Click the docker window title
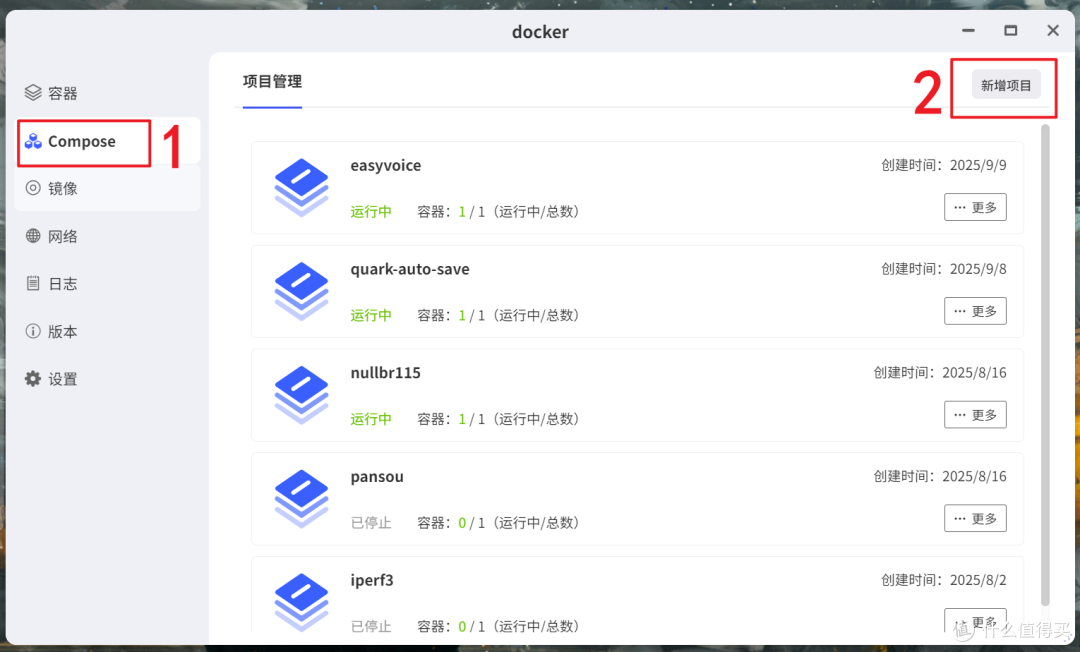The image size is (1080, 652). click(540, 32)
